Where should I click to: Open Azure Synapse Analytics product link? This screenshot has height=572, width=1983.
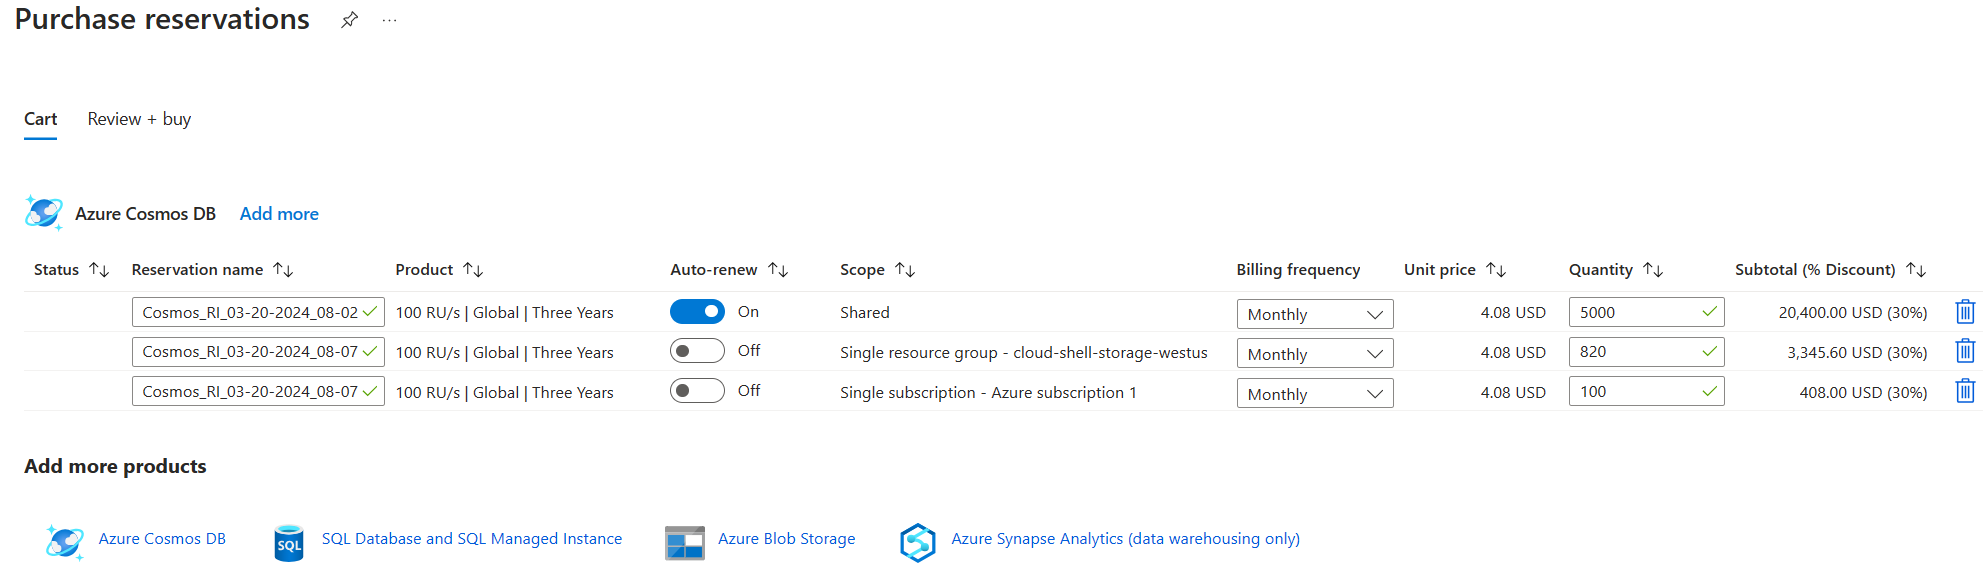point(1125,539)
